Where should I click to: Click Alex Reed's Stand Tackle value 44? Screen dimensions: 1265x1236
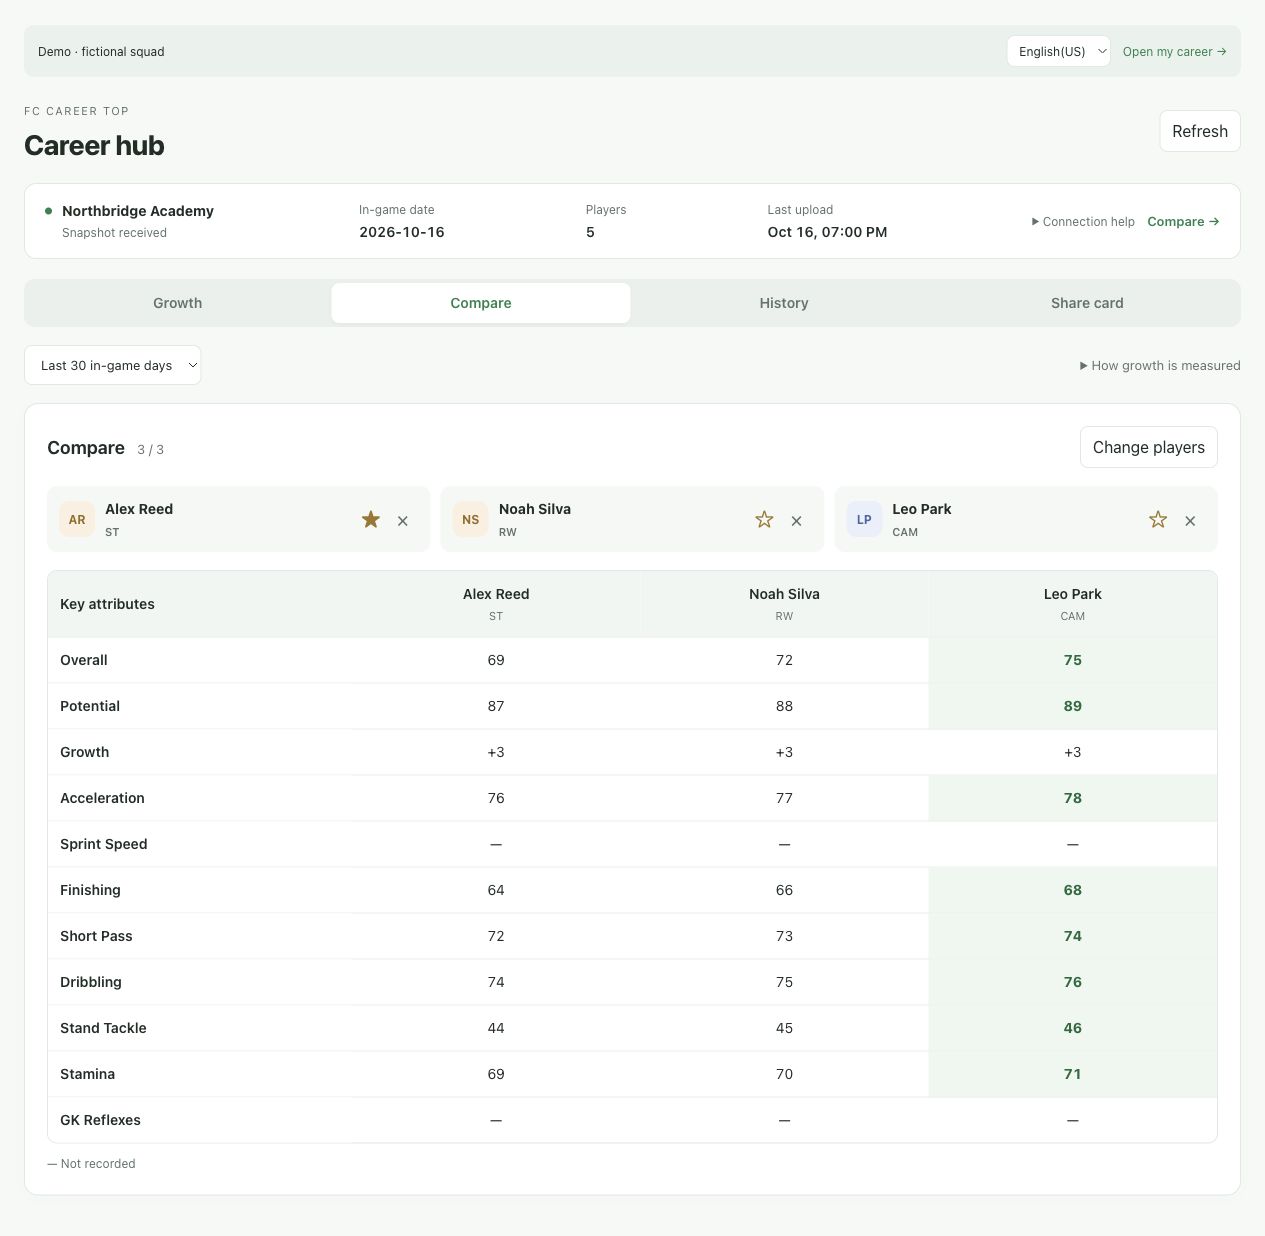click(496, 1028)
